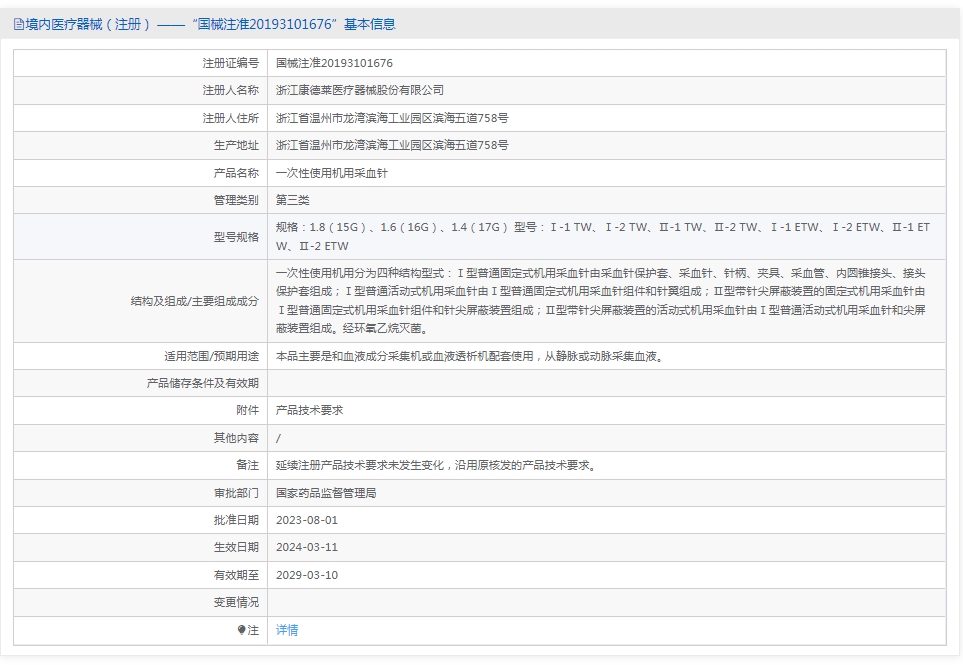Select registration number 国械注准20193101676 value
This screenshot has width=963, height=665.
click(334, 63)
